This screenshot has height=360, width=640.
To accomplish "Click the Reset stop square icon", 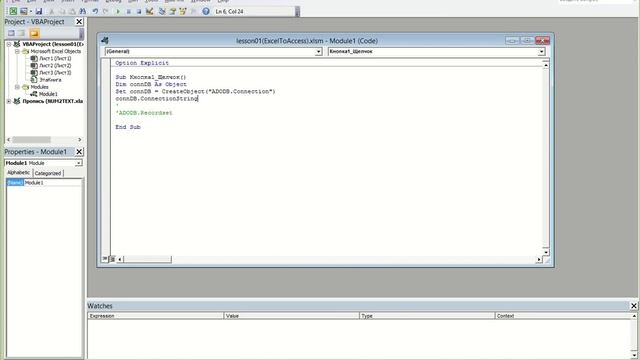I will pyautogui.click(x=139, y=11).
